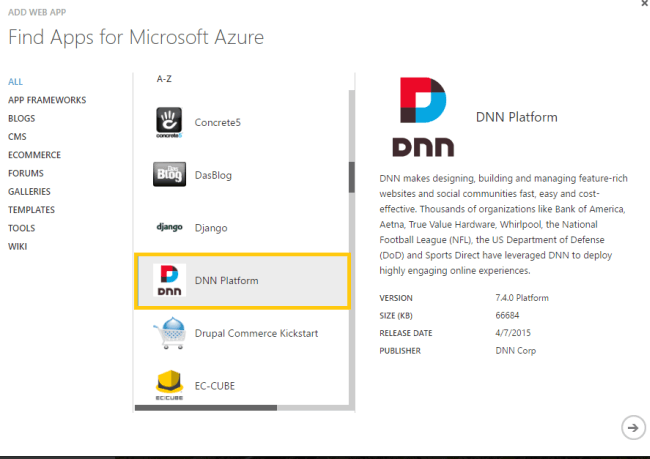Click the DNN Platform title in details pane
This screenshot has height=459, width=650.
pyautogui.click(x=517, y=117)
